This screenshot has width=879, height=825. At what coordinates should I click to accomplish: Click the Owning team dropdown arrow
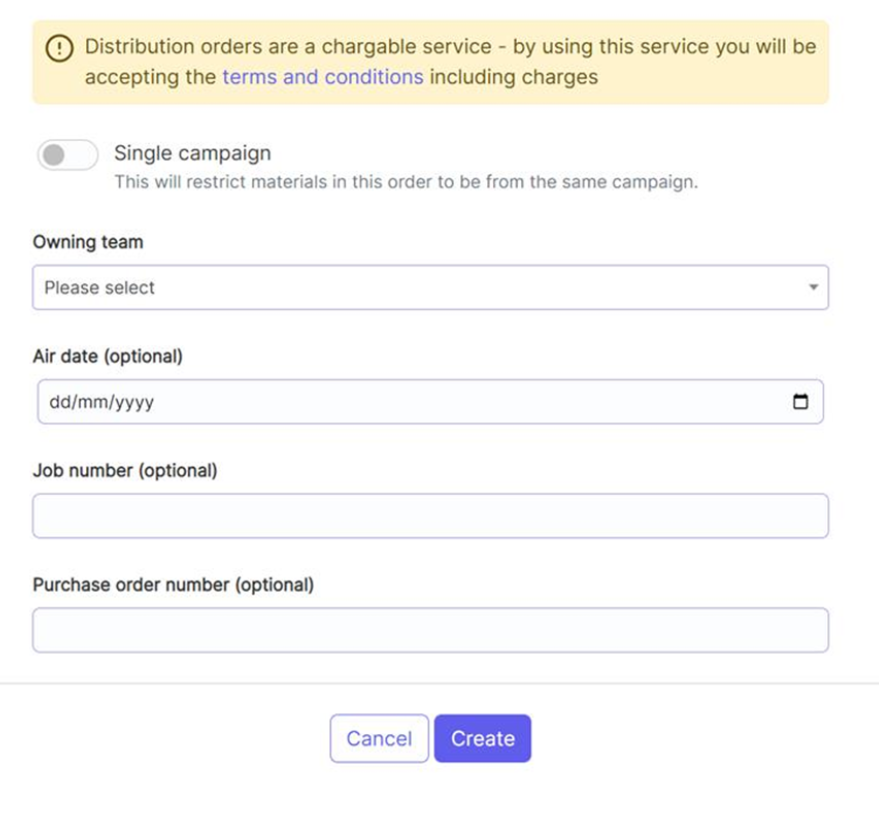click(x=813, y=288)
